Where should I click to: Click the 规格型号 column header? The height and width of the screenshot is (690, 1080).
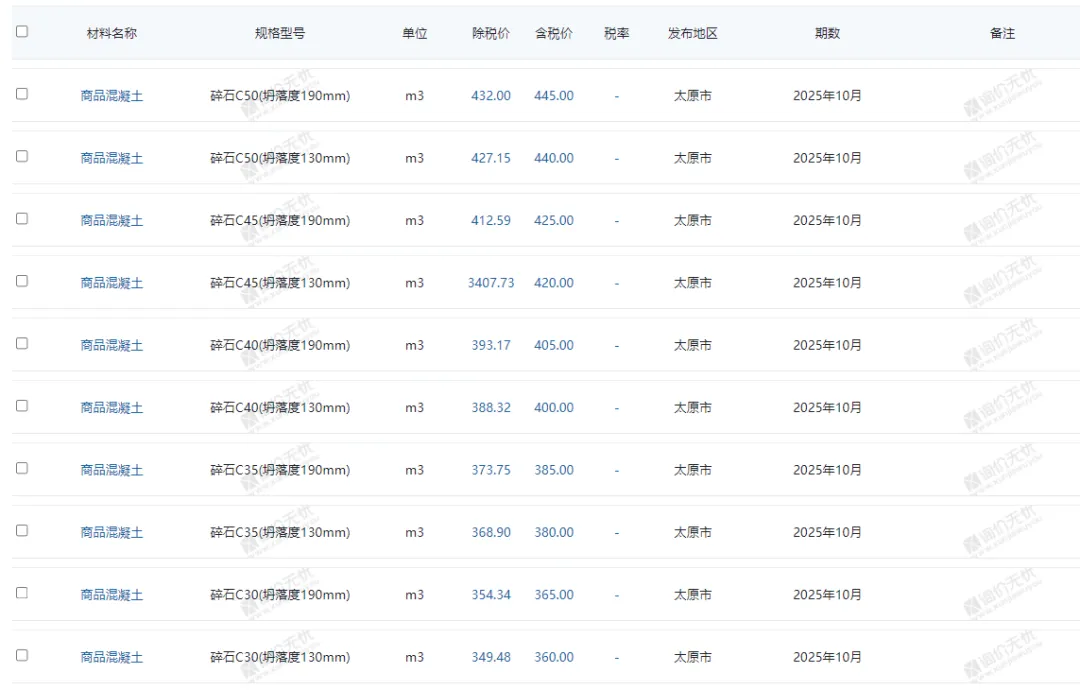pos(280,33)
